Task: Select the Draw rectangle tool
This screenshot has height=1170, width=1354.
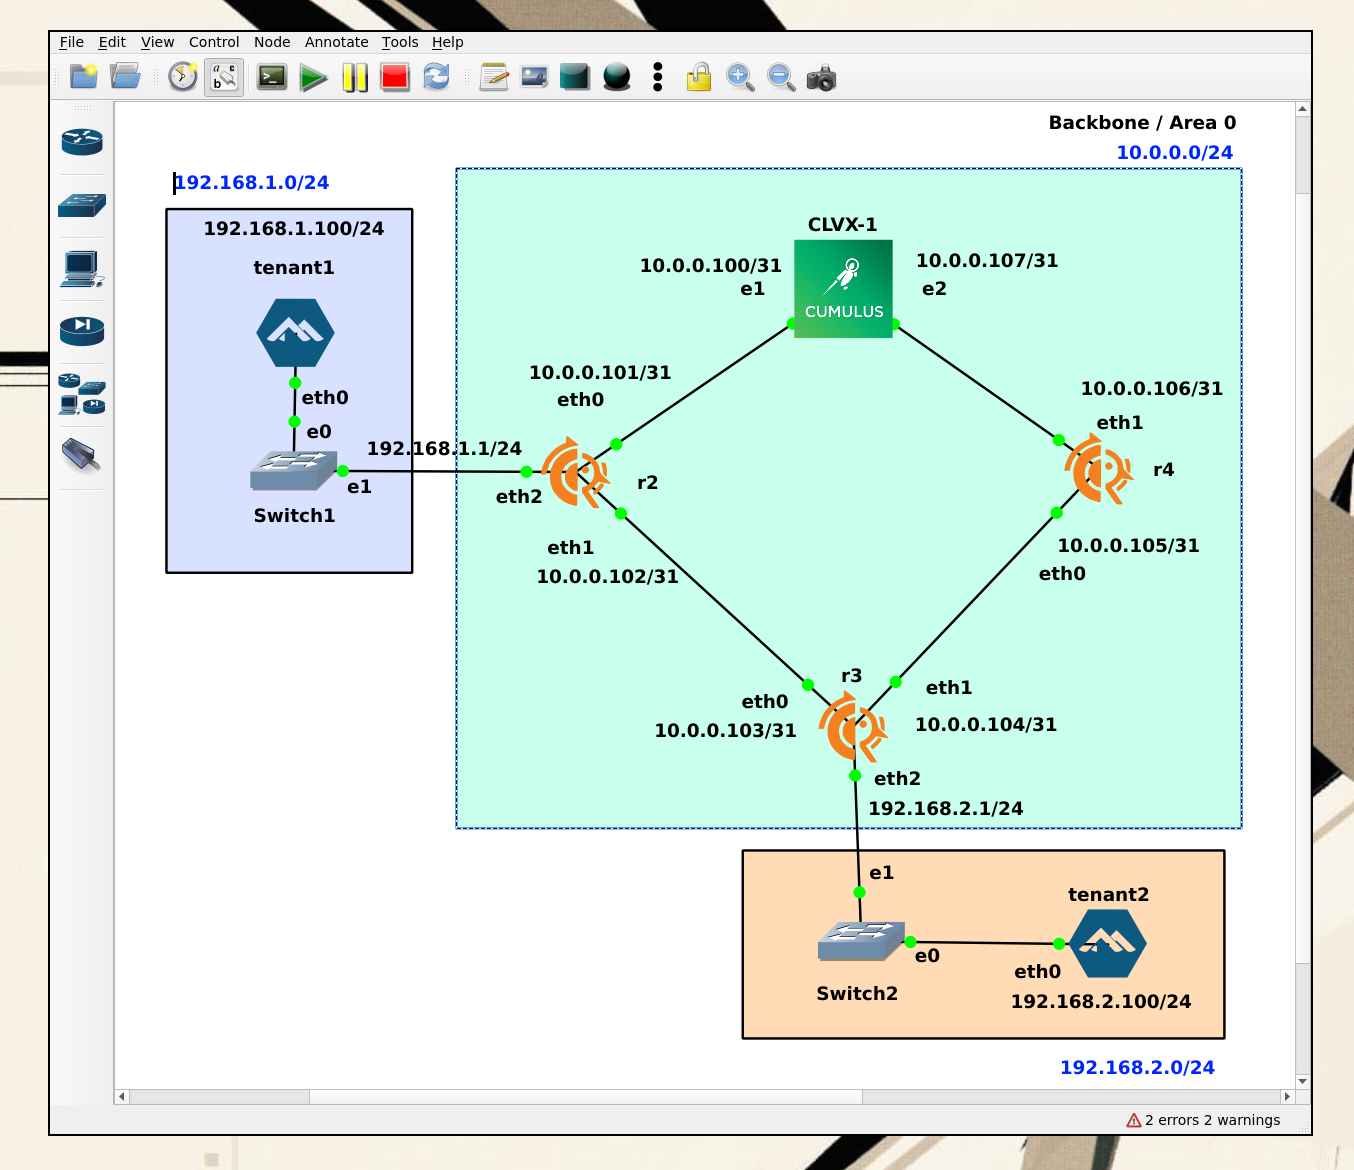Action: point(575,78)
